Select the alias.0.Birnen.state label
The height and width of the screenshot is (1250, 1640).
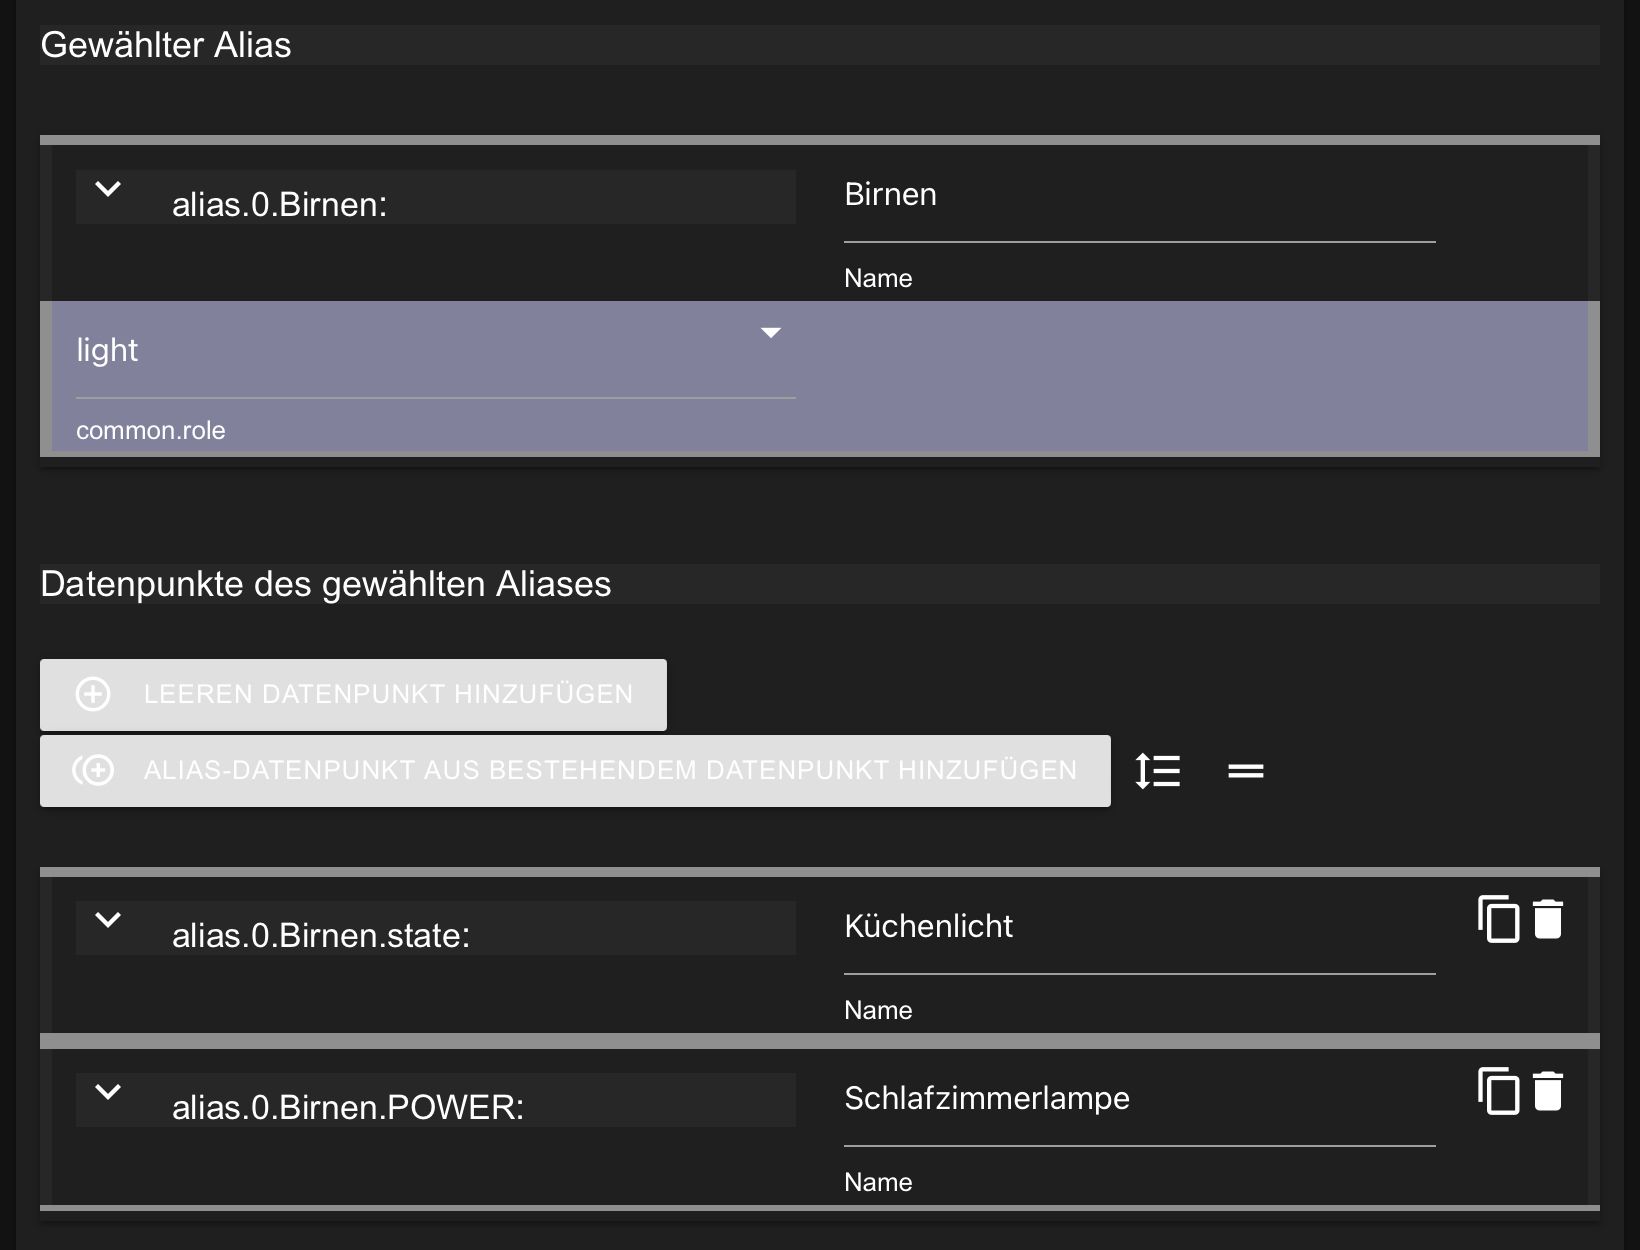320,936
